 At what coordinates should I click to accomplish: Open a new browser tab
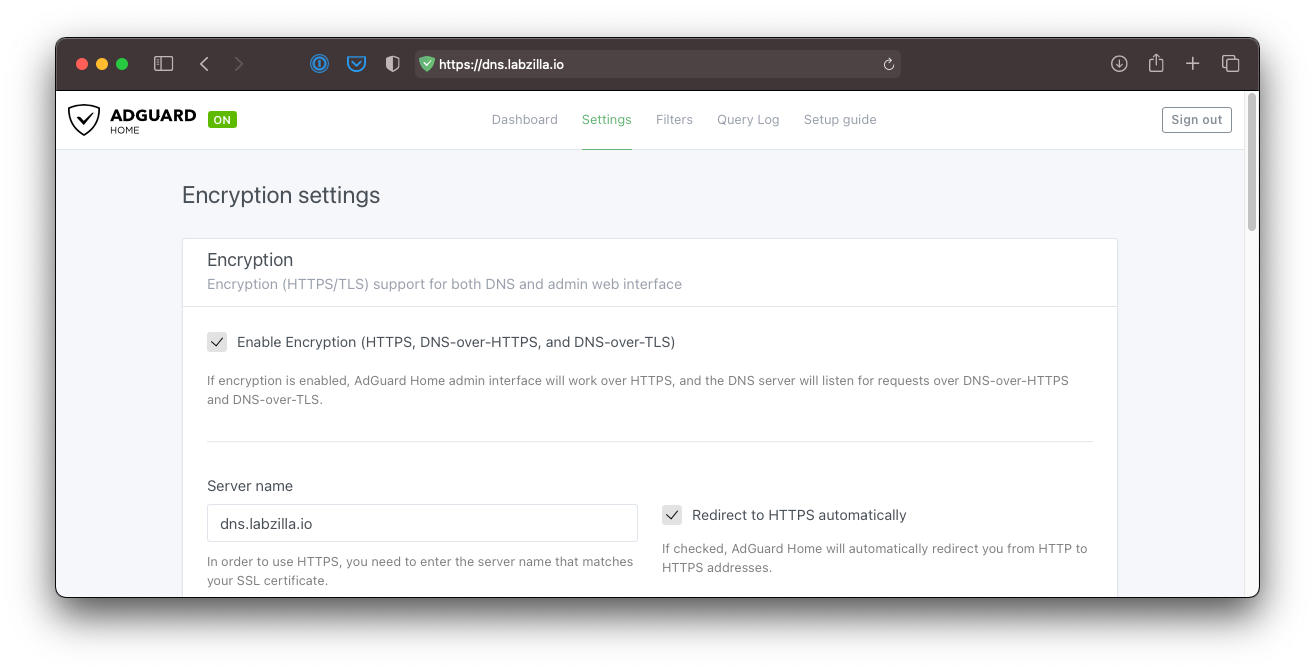(1192, 64)
